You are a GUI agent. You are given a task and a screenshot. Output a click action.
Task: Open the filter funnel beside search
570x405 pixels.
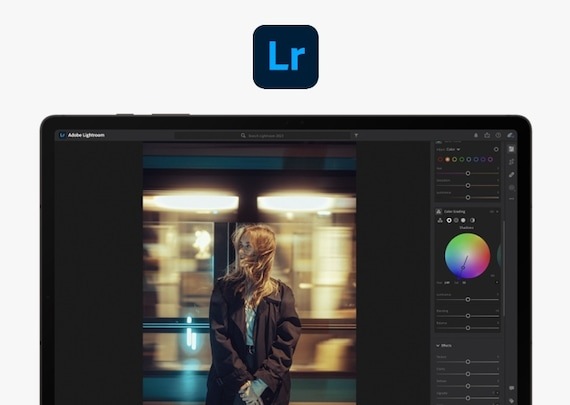point(356,136)
